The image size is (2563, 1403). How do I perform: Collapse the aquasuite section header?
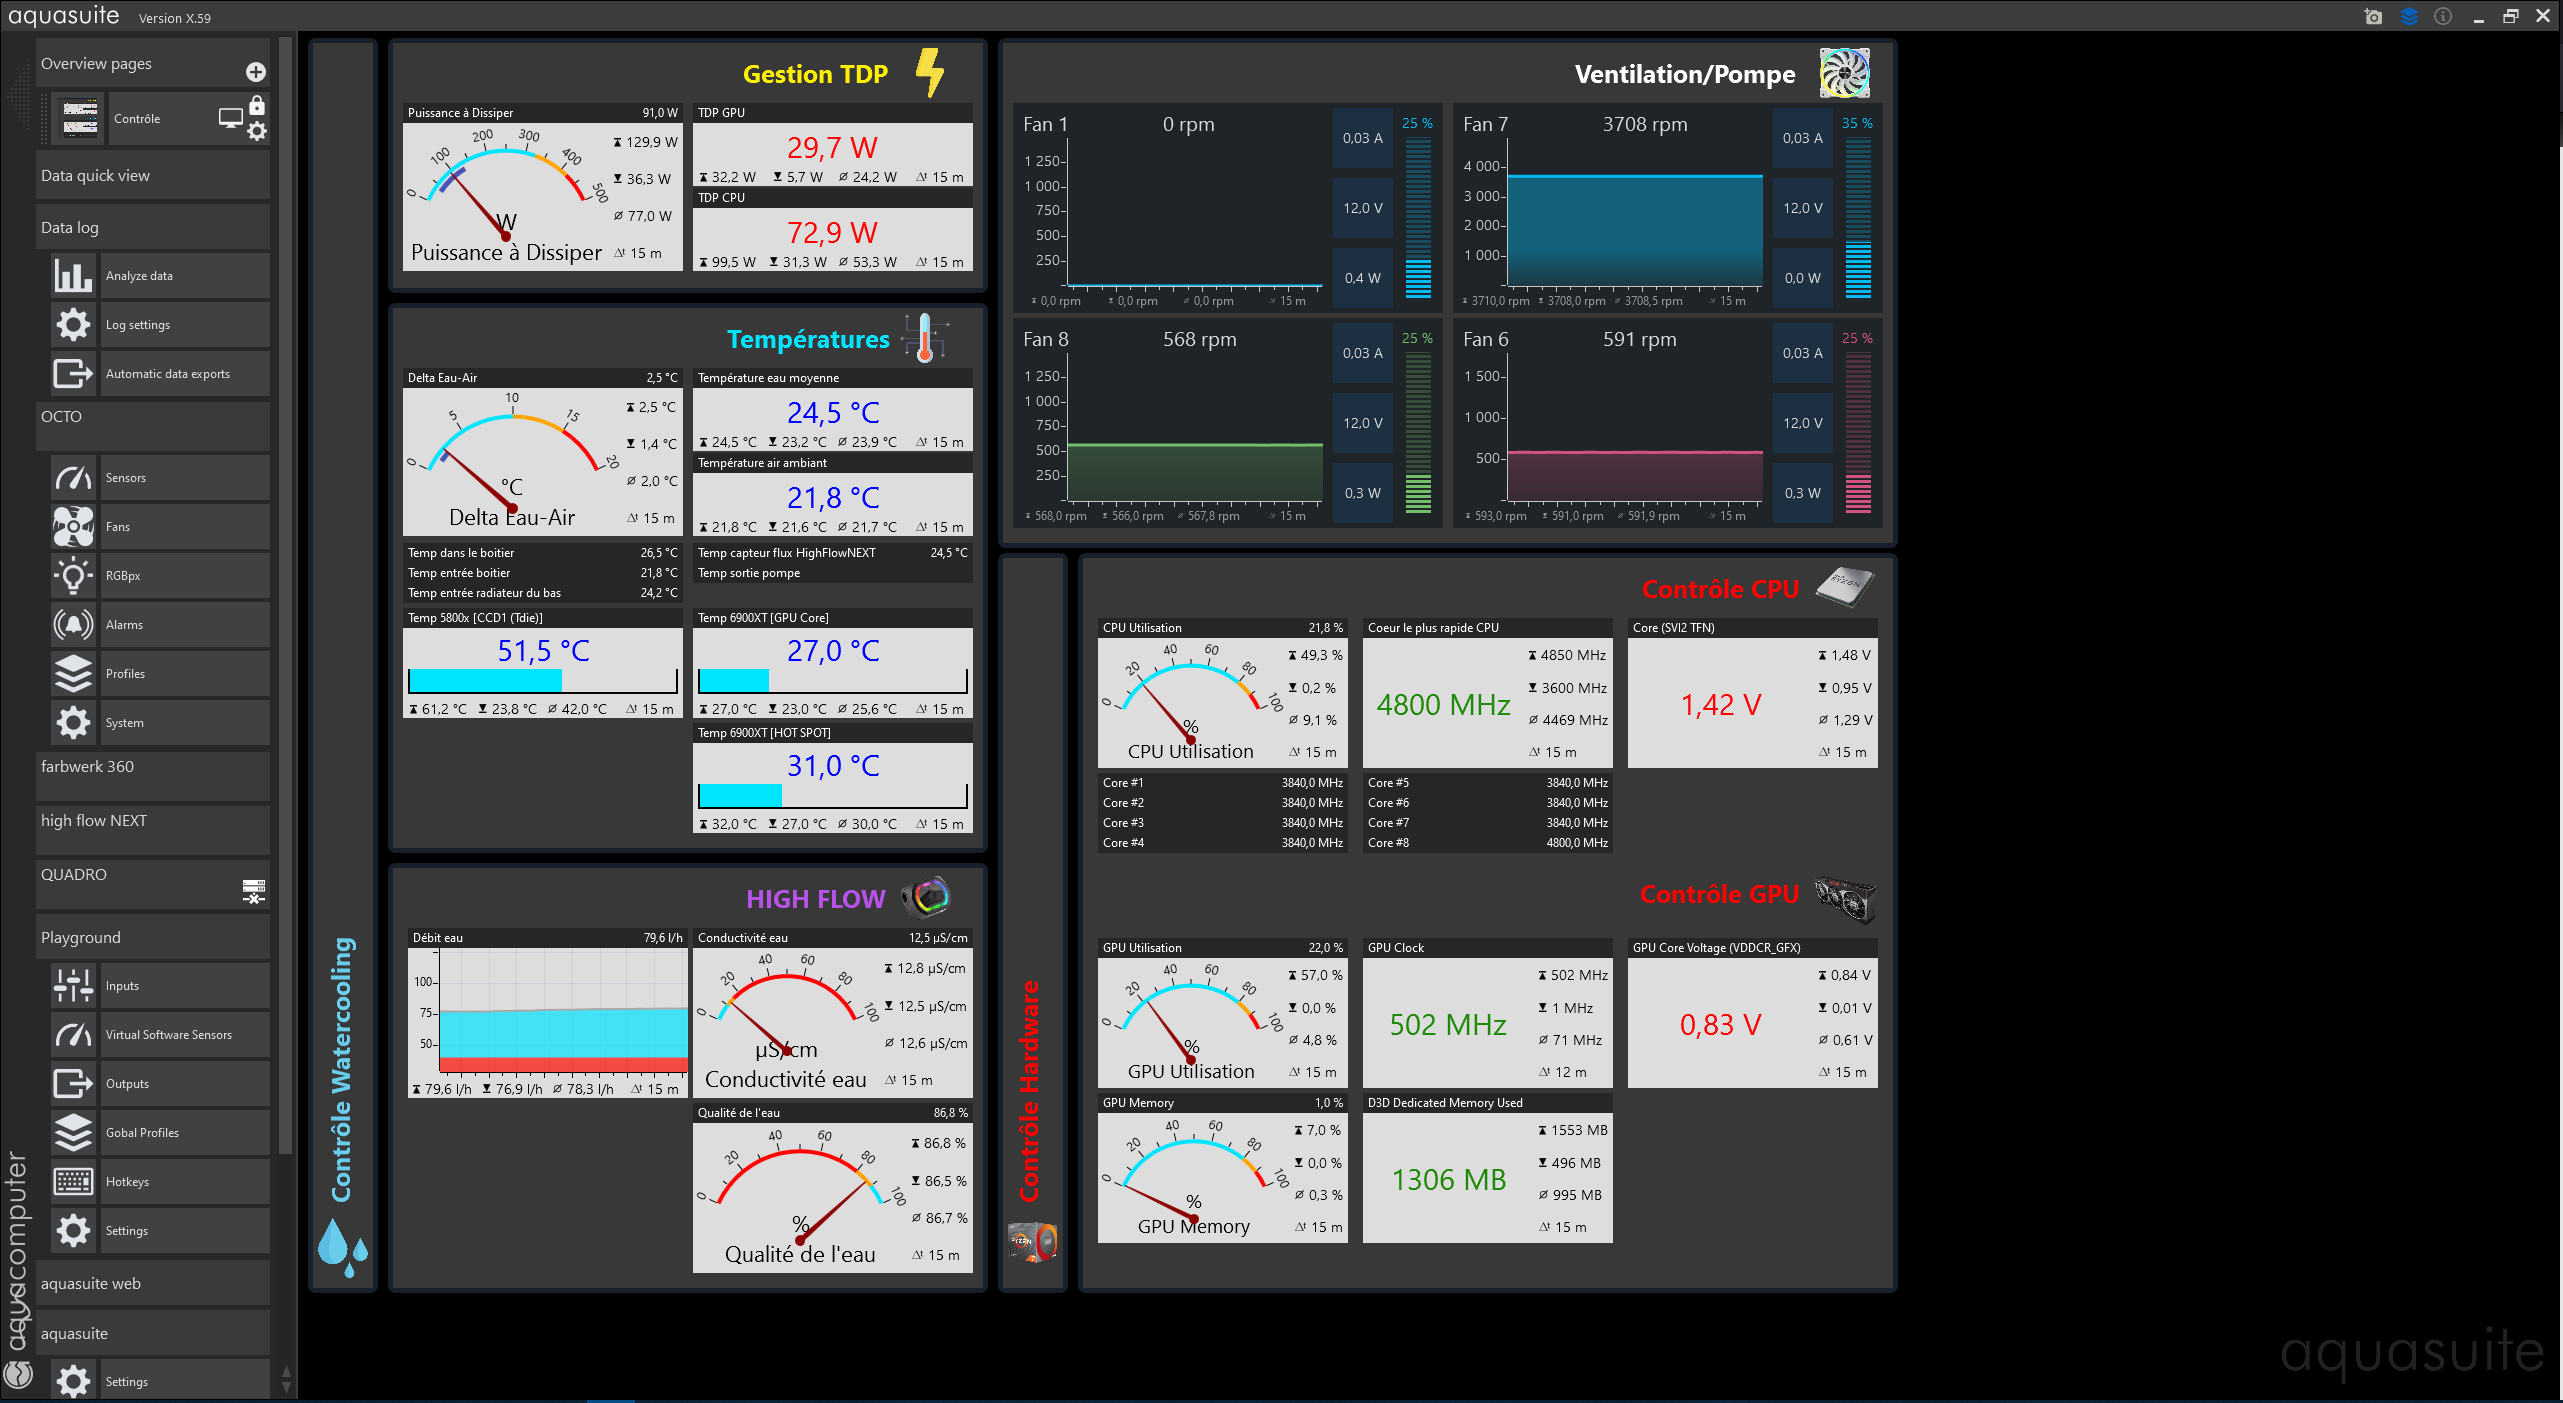(153, 1333)
